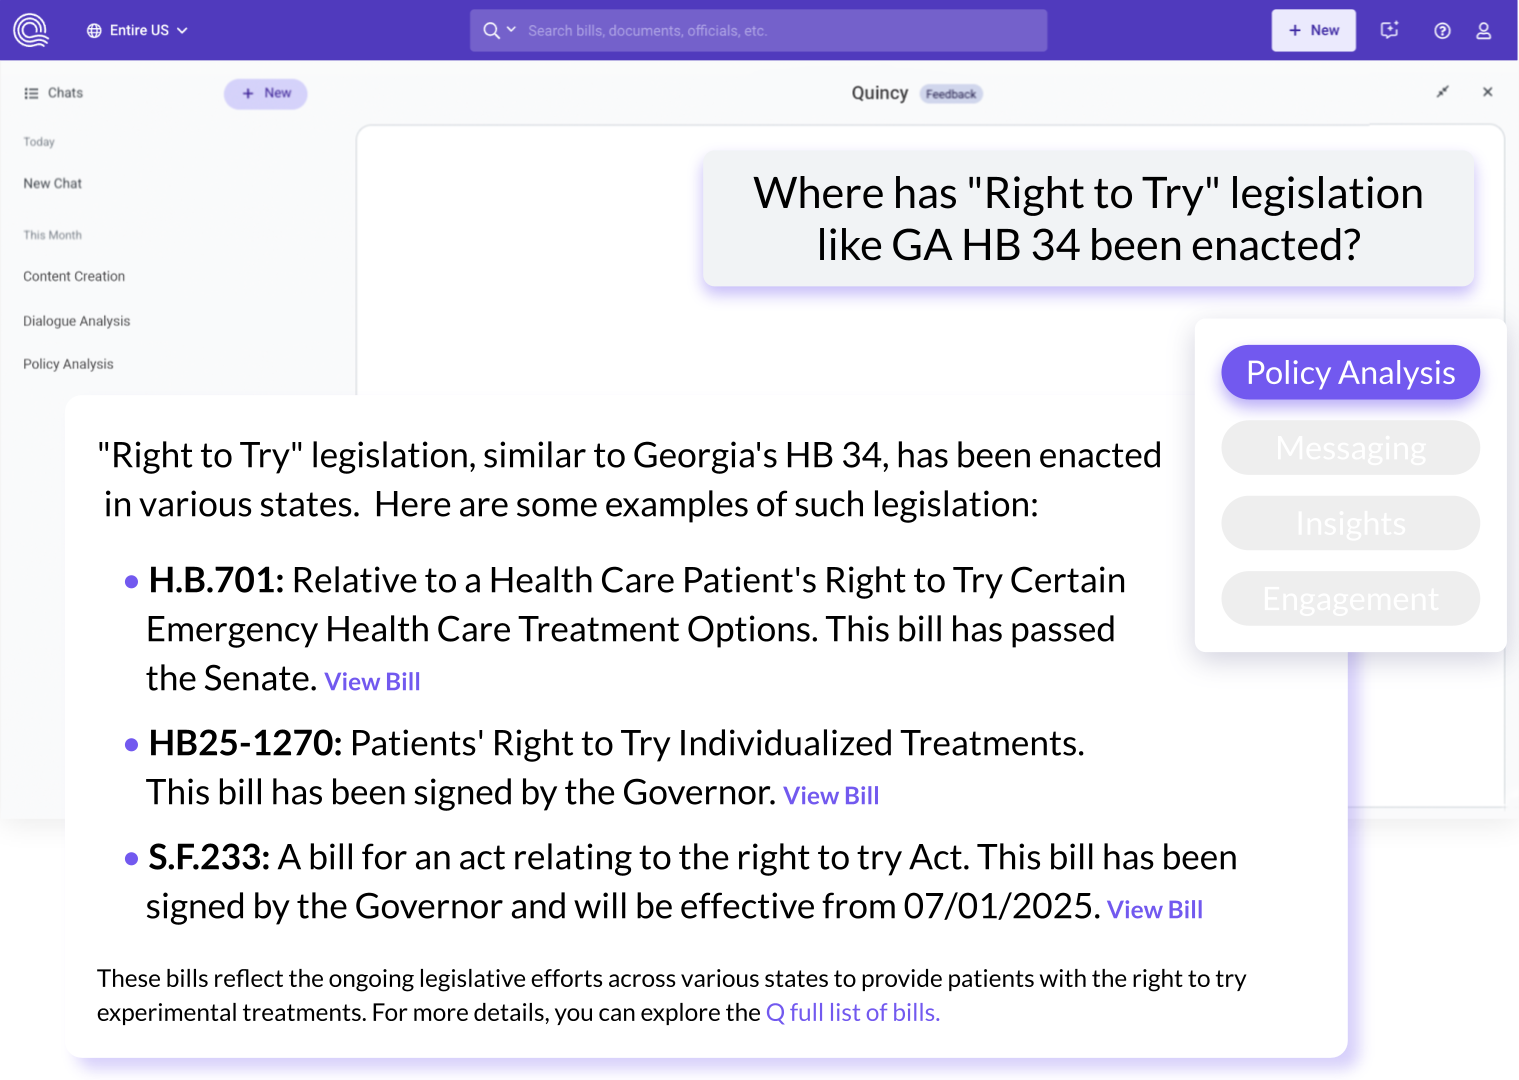
Task: Click the New button in top bar
Action: [1313, 31]
